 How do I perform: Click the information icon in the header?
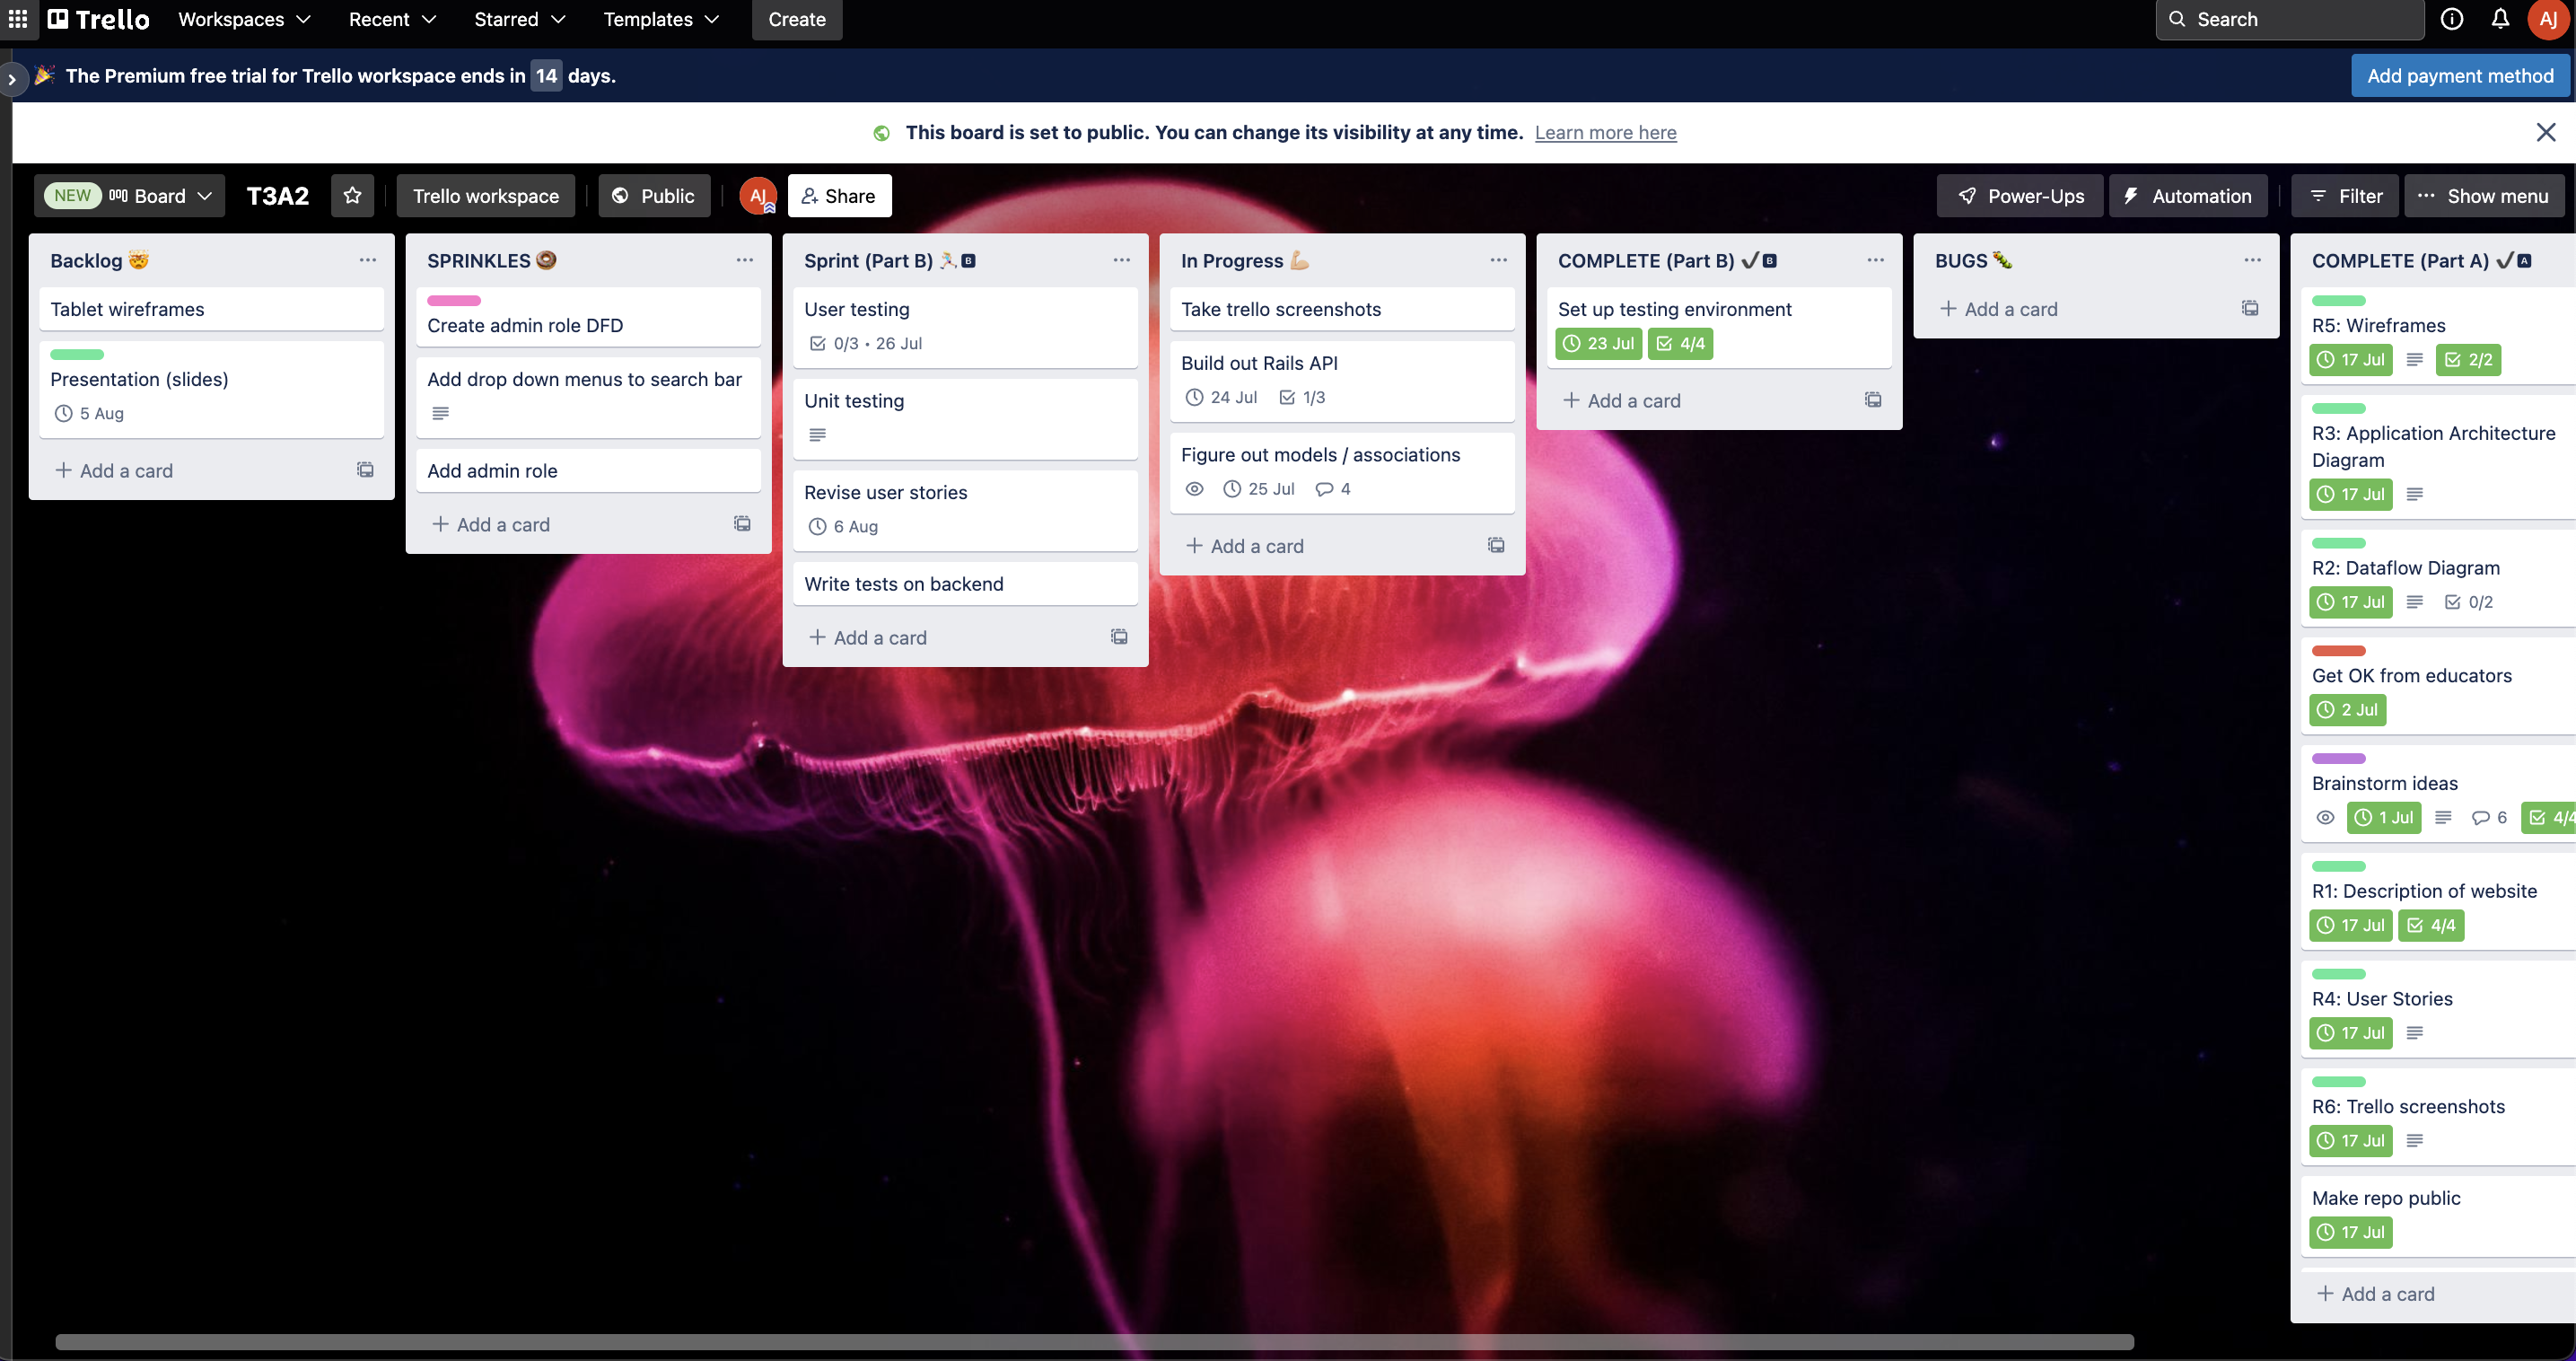2451,19
